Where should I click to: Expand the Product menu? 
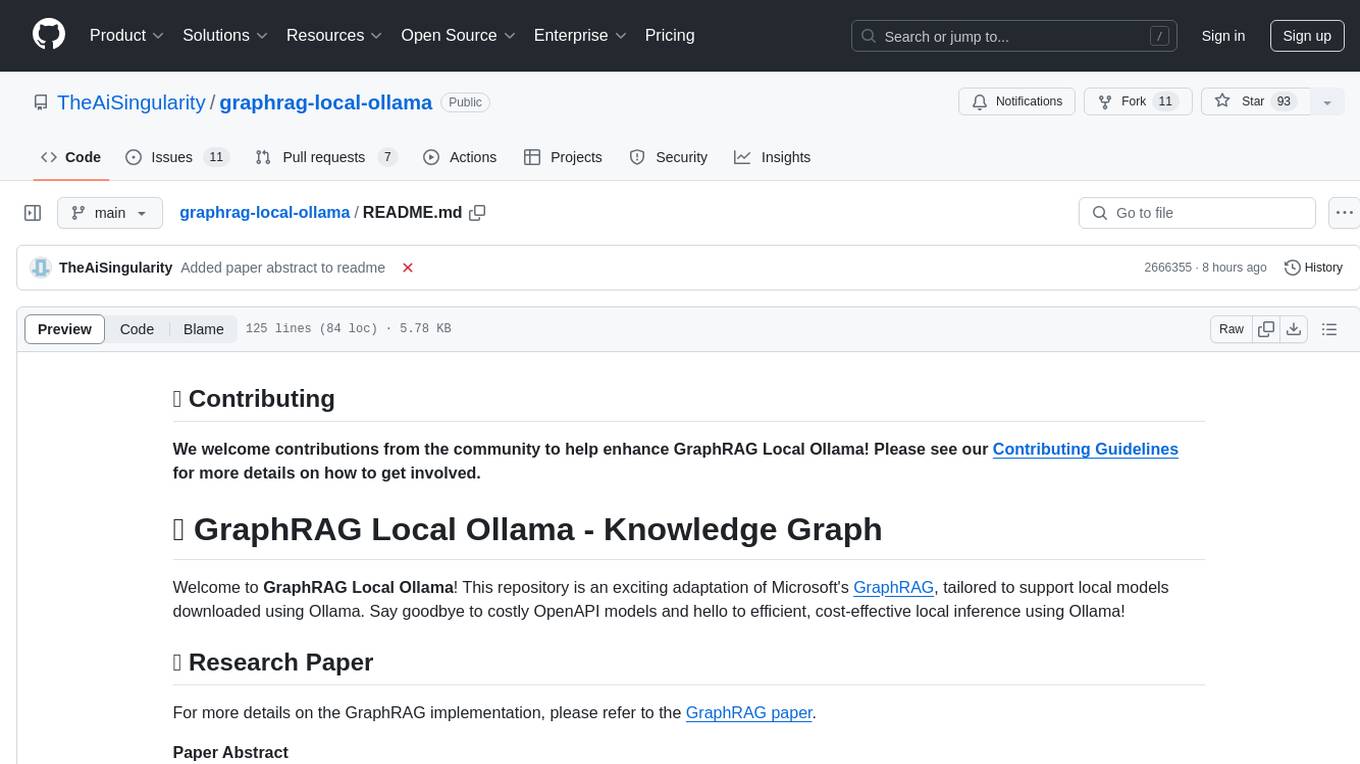click(x=127, y=35)
